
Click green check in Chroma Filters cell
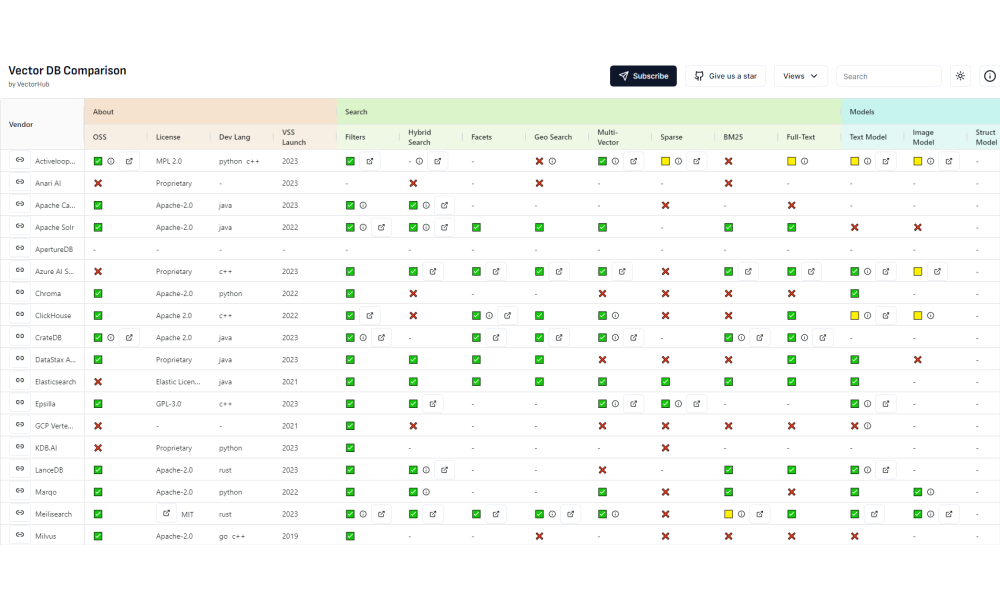click(350, 293)
